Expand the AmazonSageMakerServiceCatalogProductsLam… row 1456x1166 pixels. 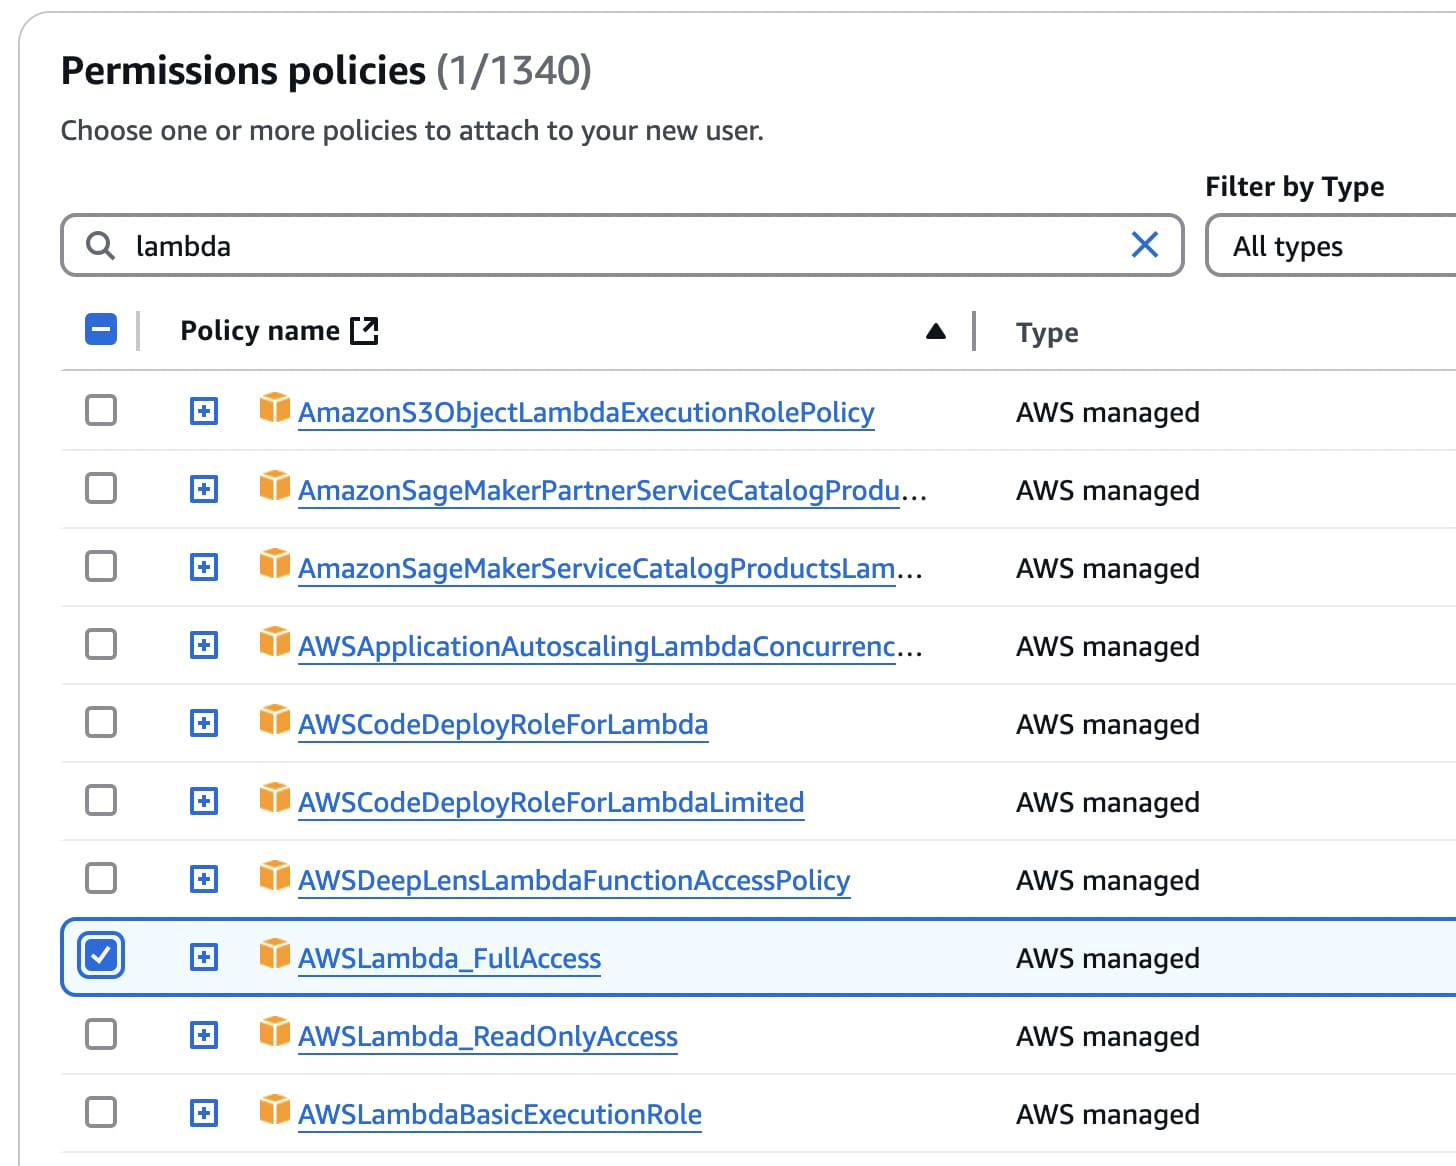(204, 567)
